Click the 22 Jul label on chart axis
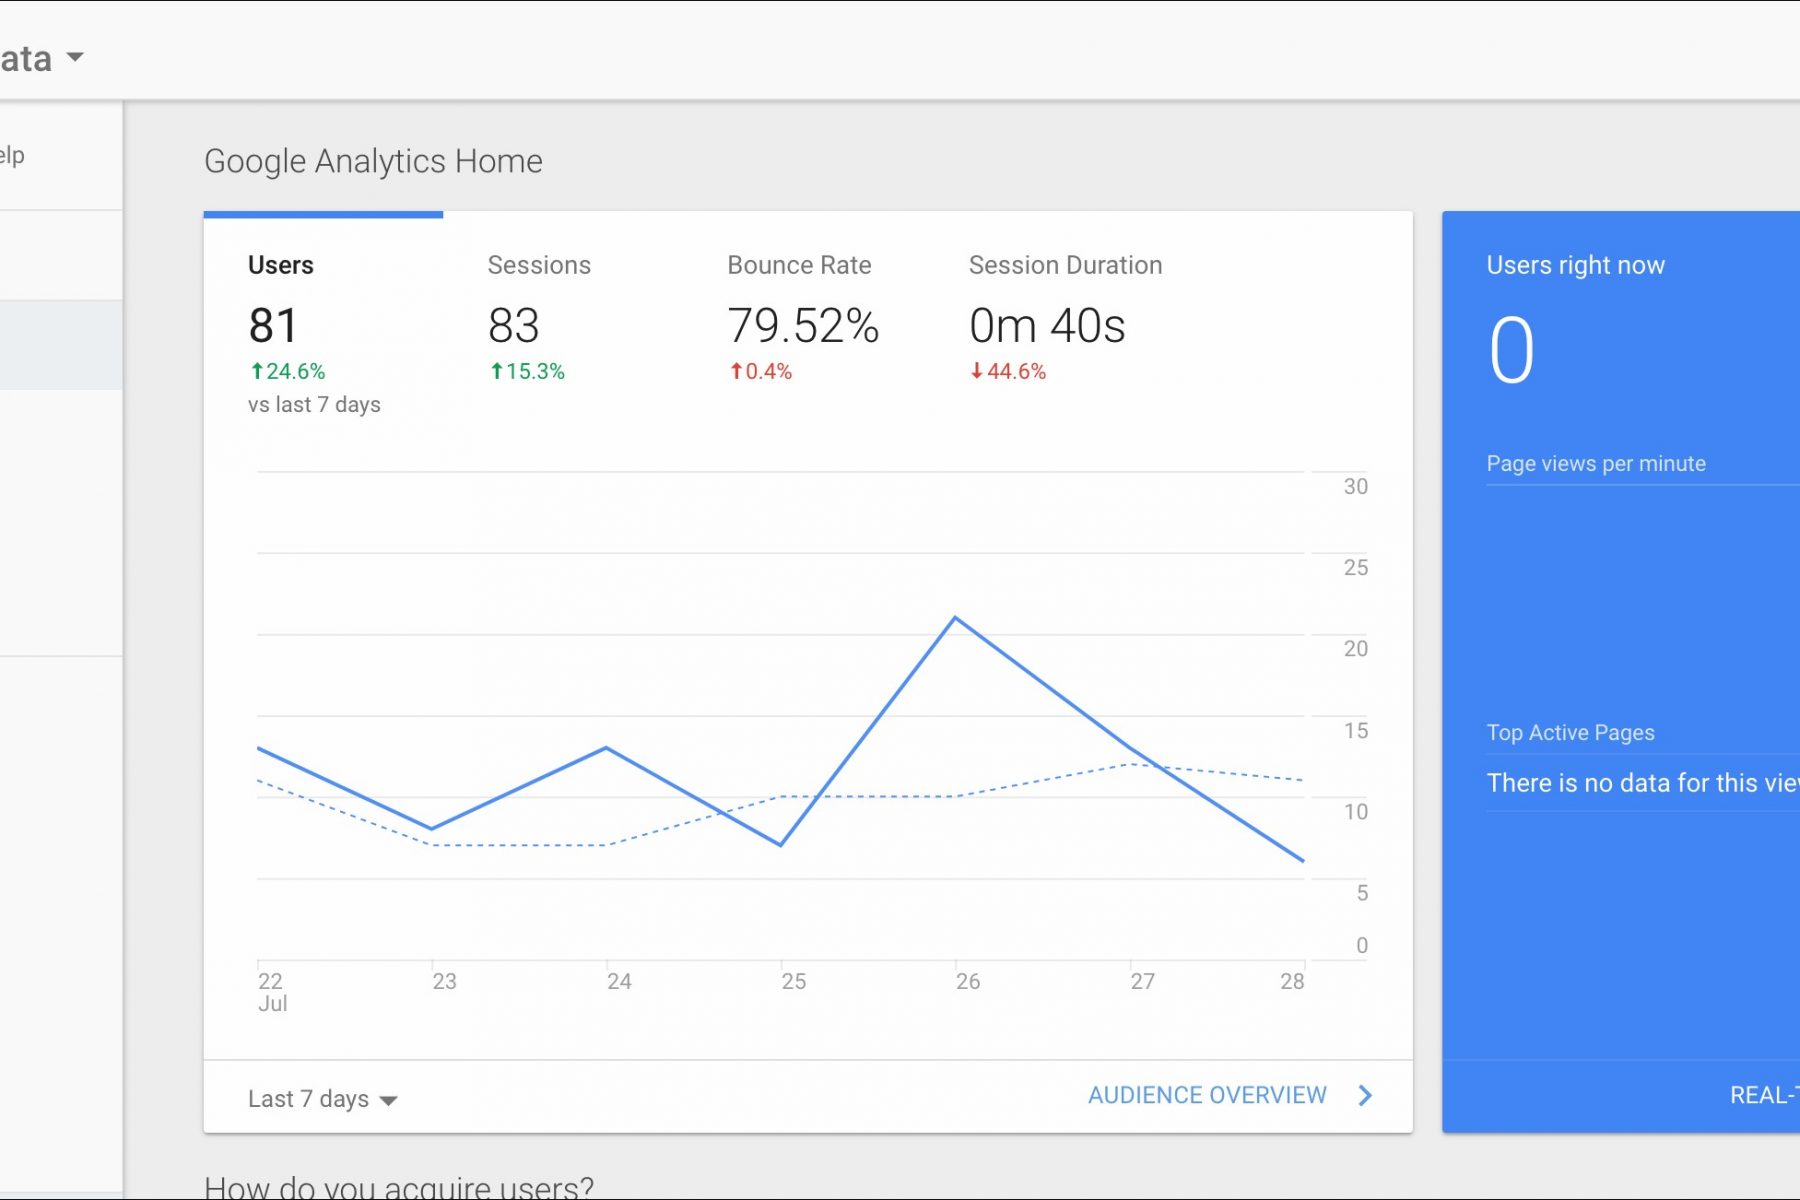Screen dimensions: 1800x1200 [x=272, y=992]
